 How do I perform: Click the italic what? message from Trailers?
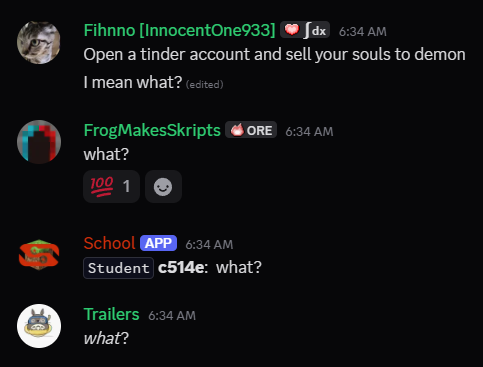(106, 338)
